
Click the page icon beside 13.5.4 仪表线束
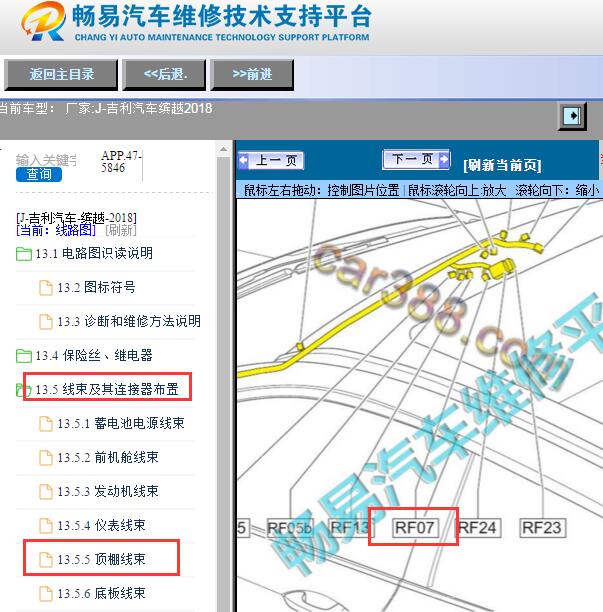46,526
